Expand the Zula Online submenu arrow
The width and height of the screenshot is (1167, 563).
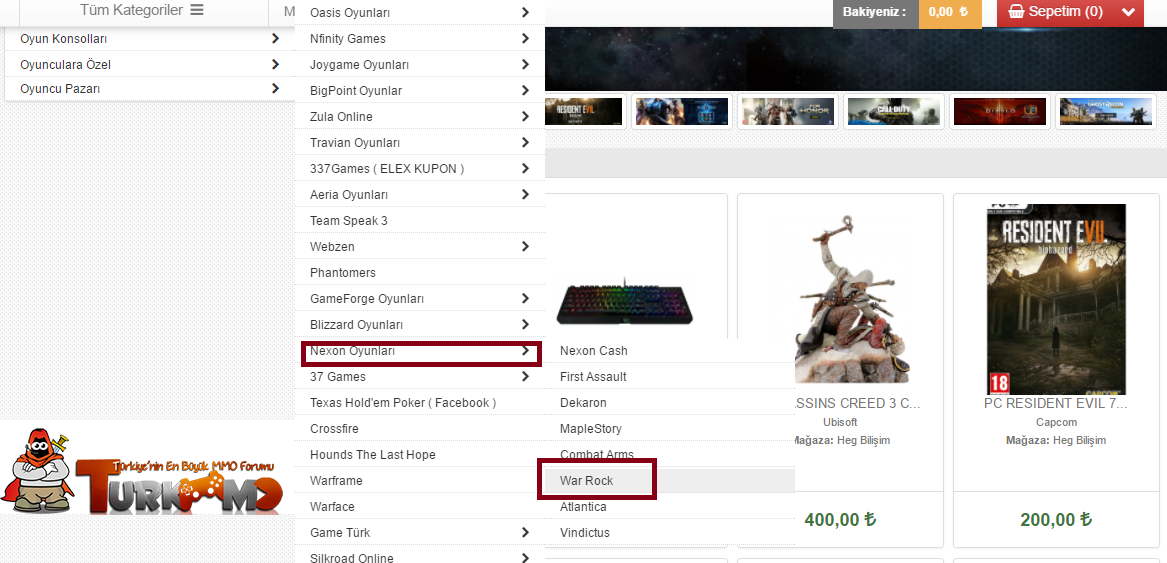click(525, 116)
